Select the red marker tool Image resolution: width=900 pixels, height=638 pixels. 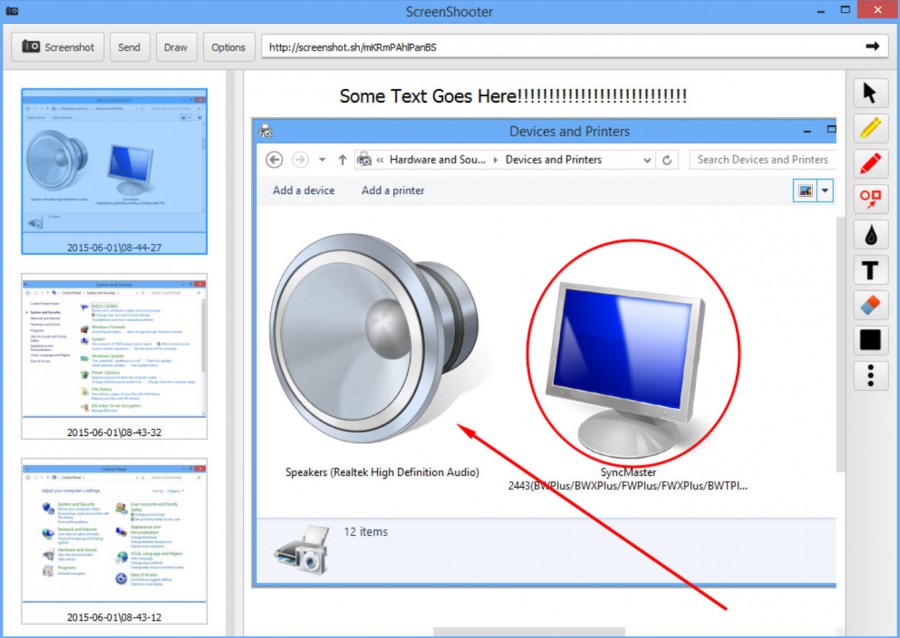tap(869, 163)
